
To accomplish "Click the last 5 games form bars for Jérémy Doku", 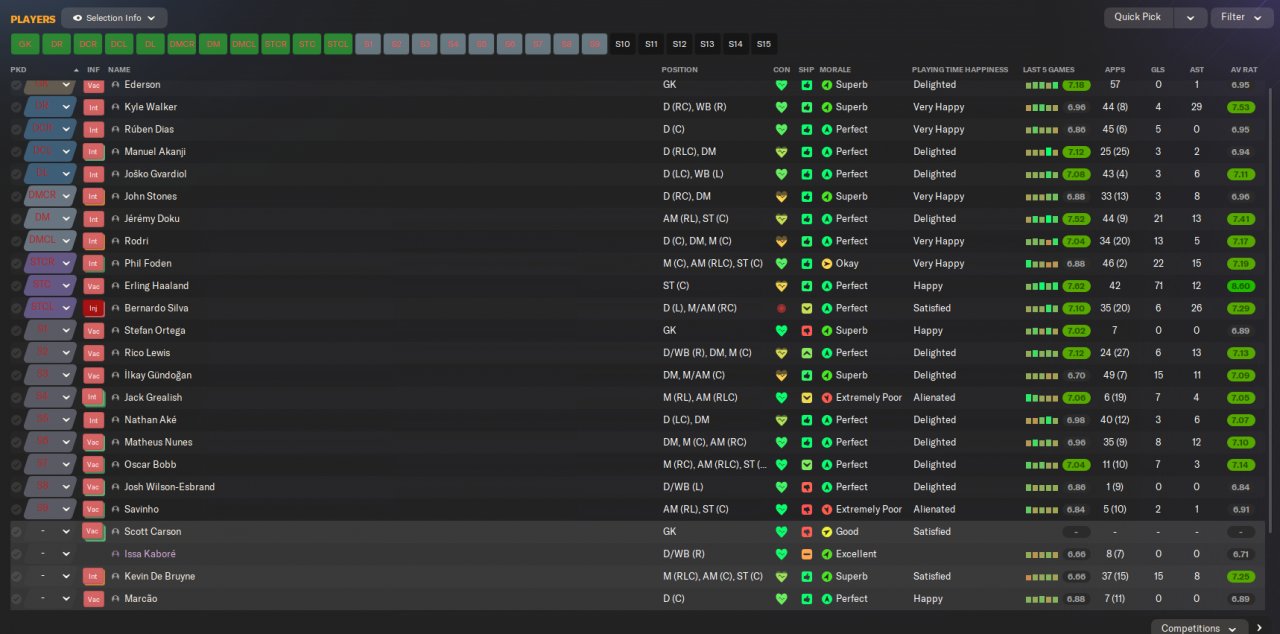I will [x=1041, y=219].
